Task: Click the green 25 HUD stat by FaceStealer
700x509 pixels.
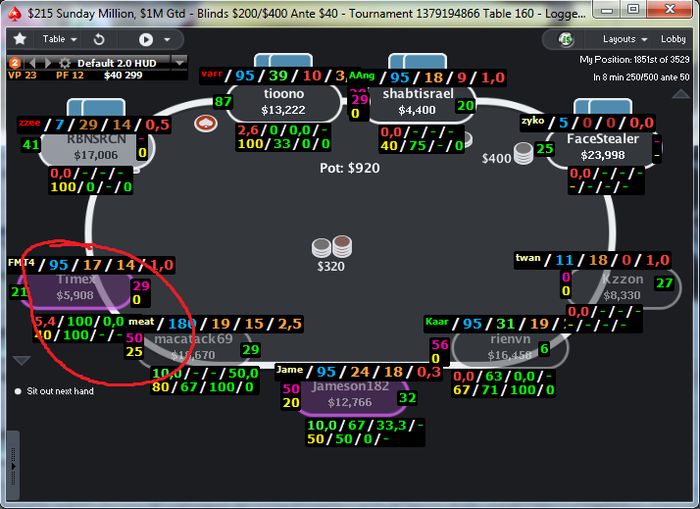Action: [545, 149]
